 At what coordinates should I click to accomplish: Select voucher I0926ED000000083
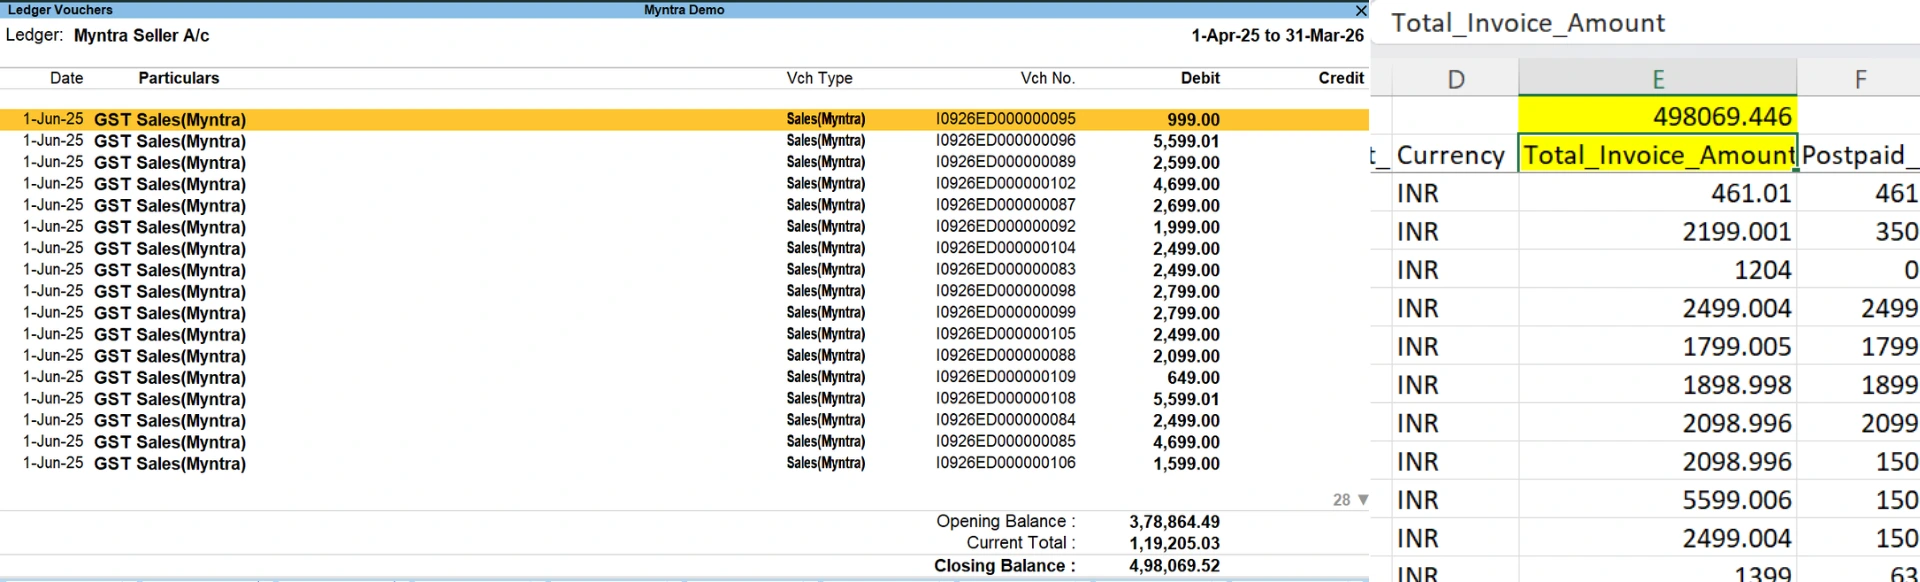(1005, 270)
